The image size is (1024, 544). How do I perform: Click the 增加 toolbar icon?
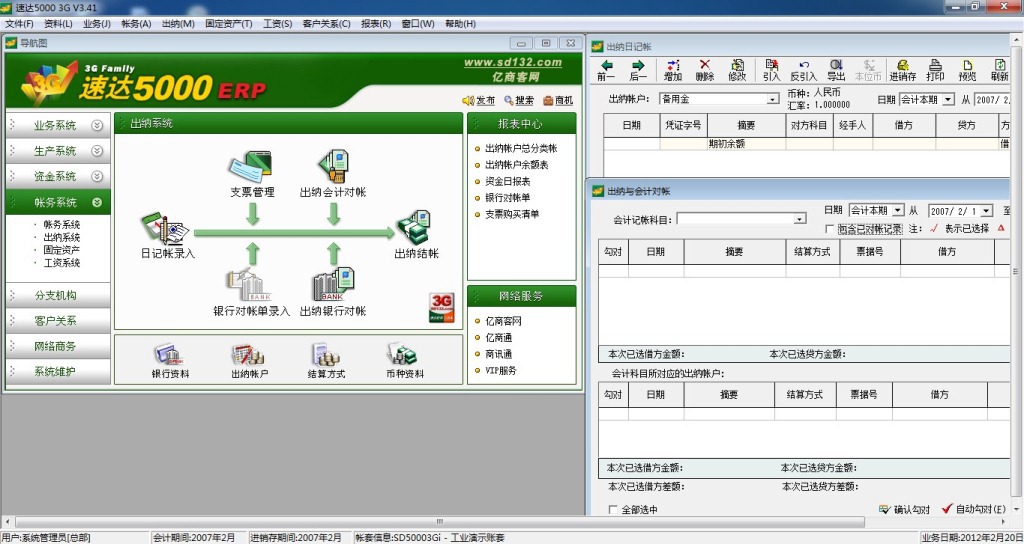coord(673,70)
